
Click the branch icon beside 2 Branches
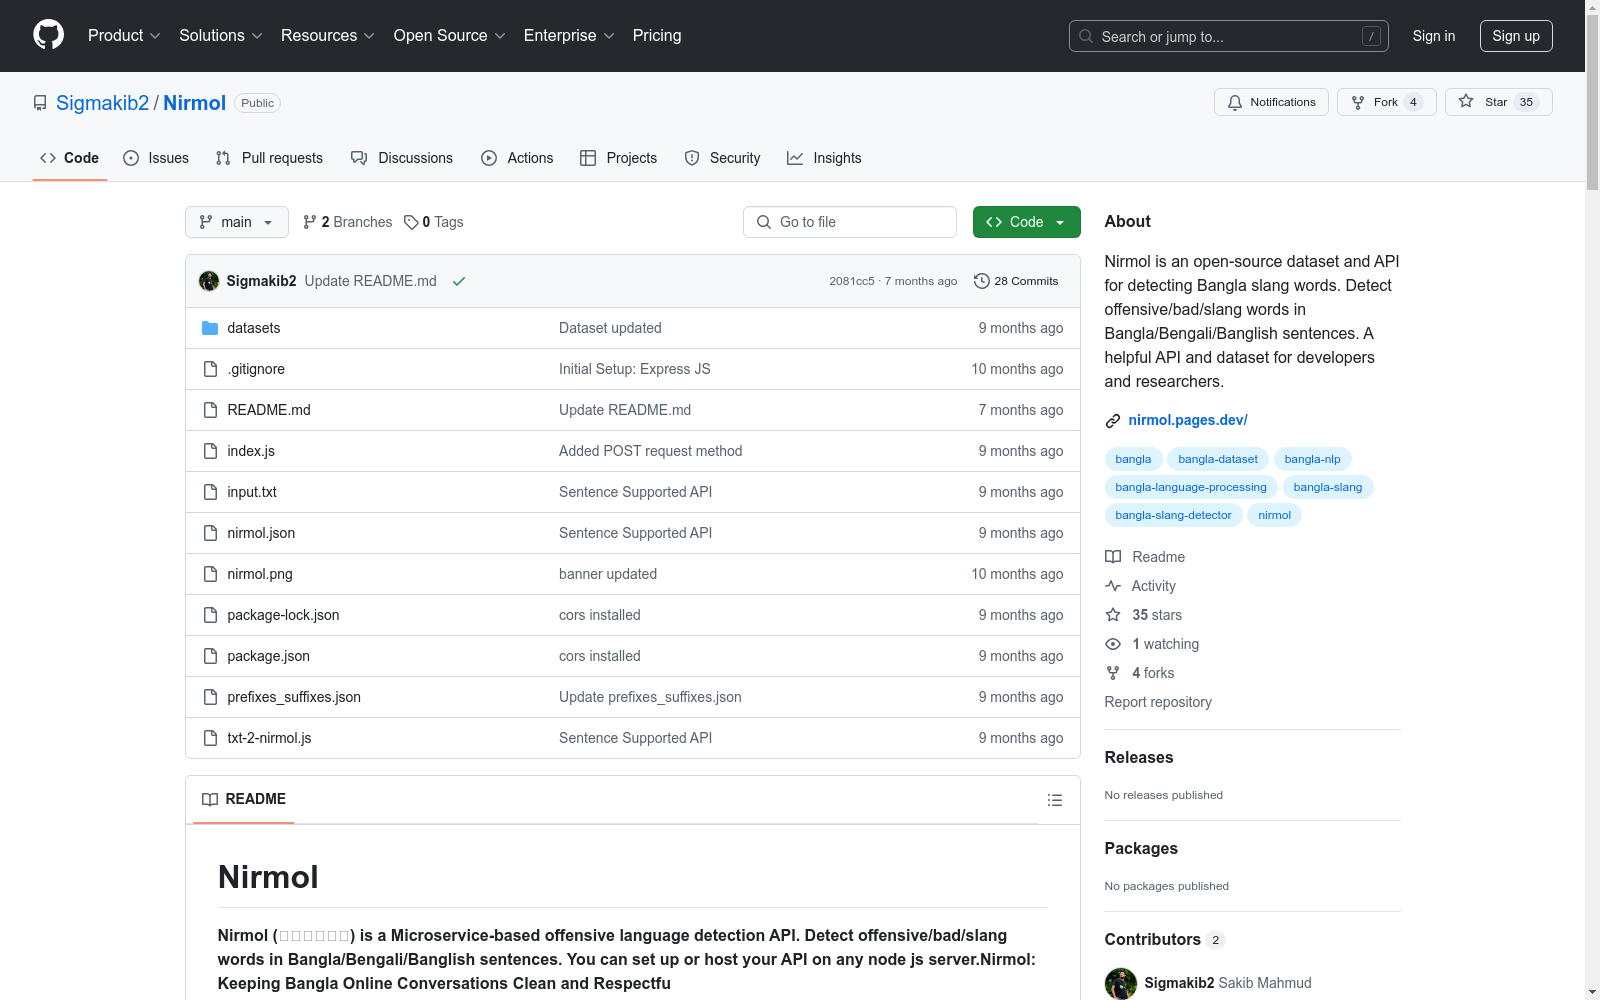310,222
